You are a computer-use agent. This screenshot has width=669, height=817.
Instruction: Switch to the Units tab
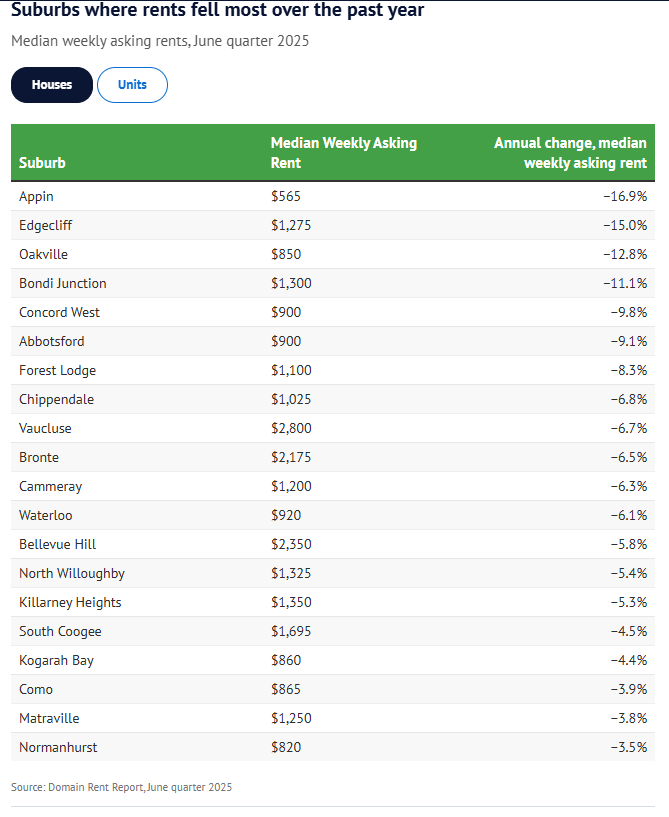pos(132,85)
